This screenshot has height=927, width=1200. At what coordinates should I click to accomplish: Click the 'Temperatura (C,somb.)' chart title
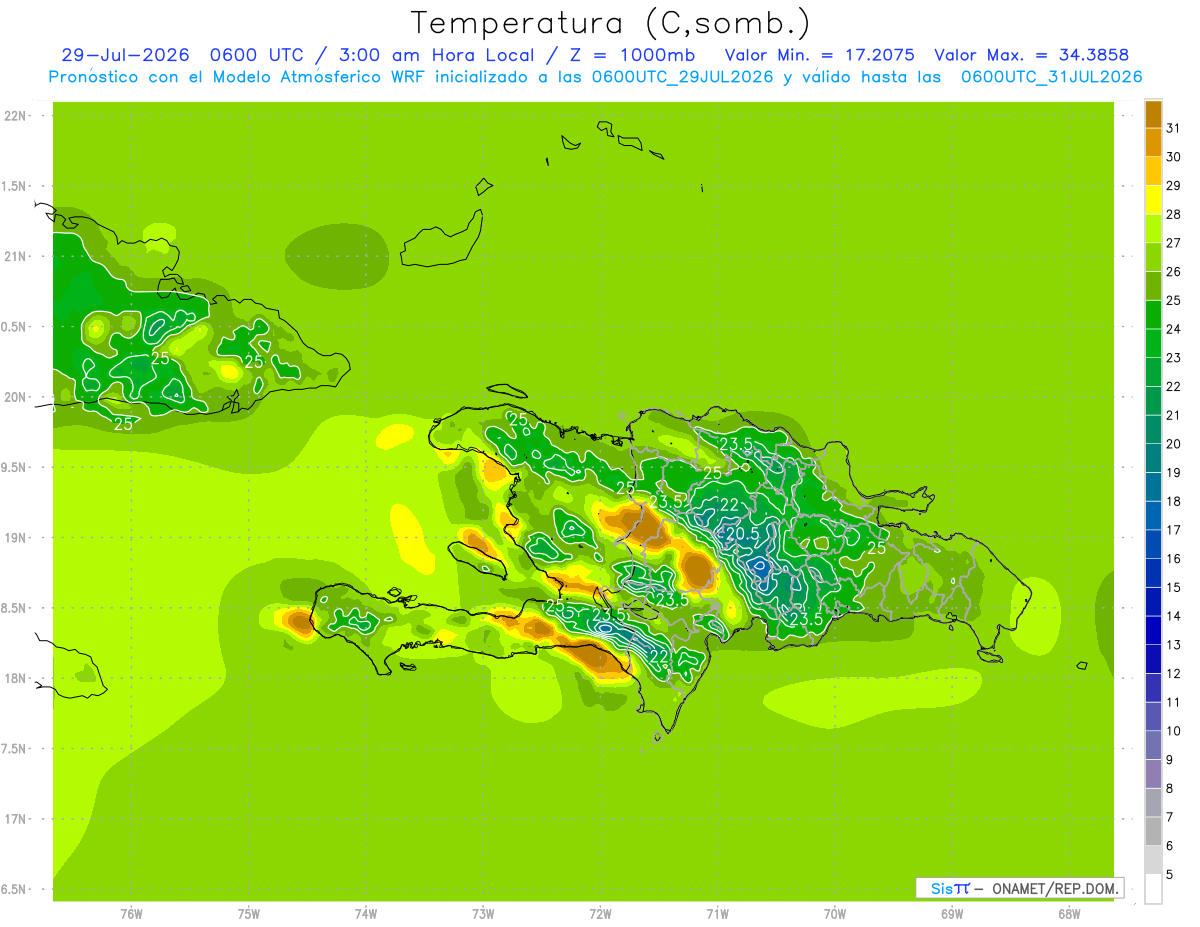click(x=610, y=23)
